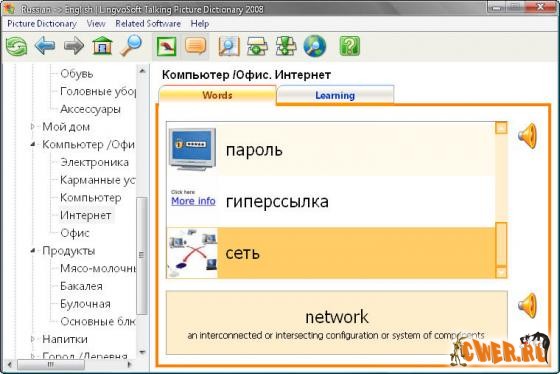Click the stacked cards with arrows icon
Screen dimensions: 560x374
286,46
